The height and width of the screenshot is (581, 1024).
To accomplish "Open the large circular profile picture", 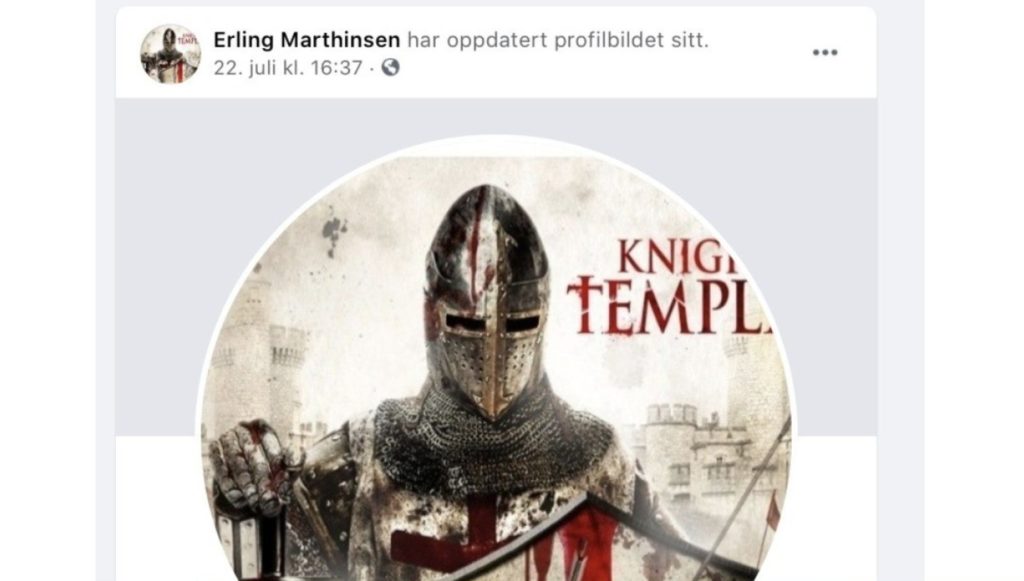I will (496, 366).
